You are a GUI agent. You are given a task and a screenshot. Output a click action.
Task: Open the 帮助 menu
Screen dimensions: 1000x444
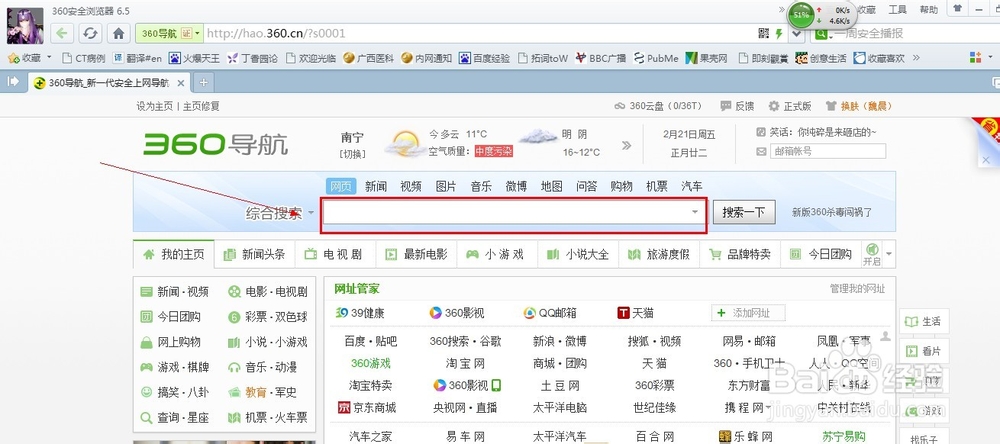pyautogui.click(x=929, y=9)
